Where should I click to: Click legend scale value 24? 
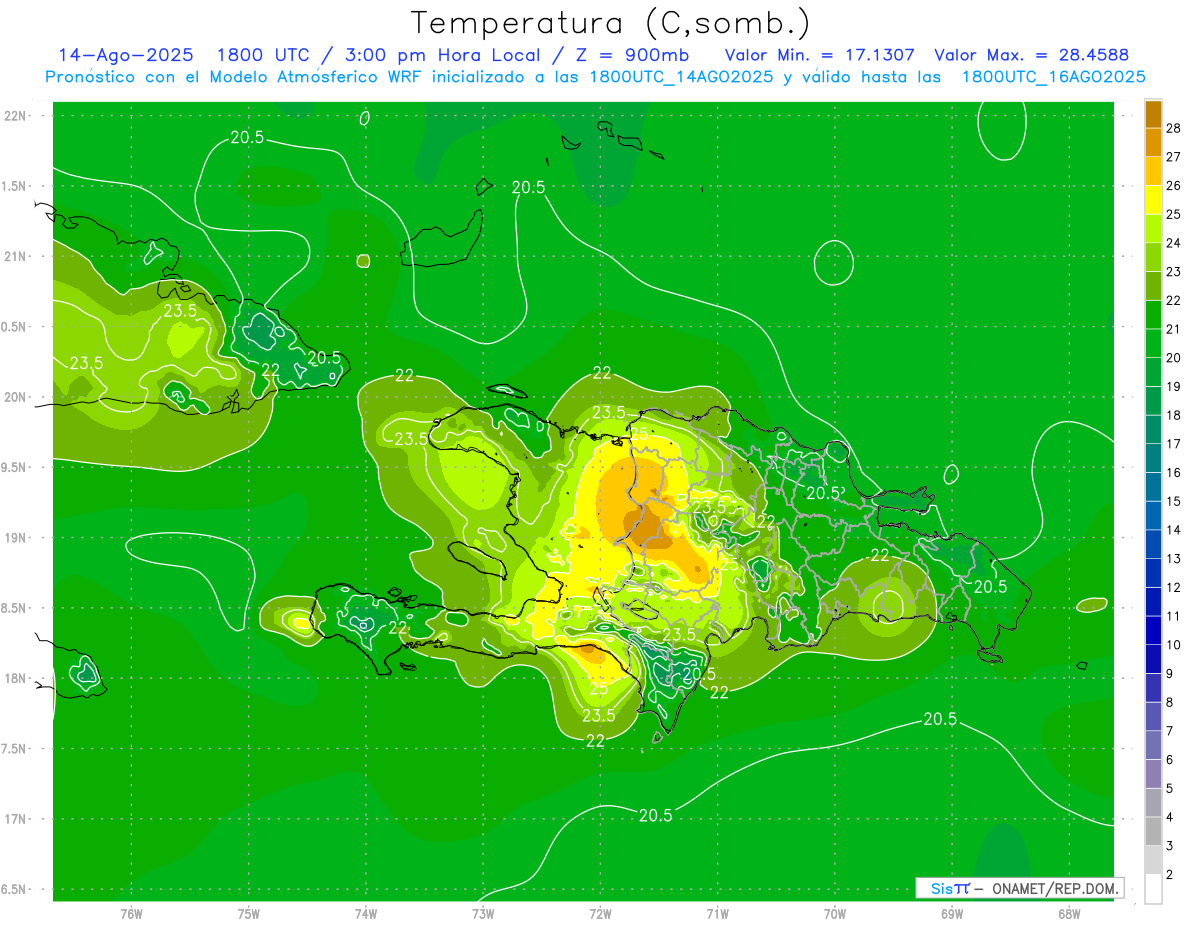[x=1174, y=243]
